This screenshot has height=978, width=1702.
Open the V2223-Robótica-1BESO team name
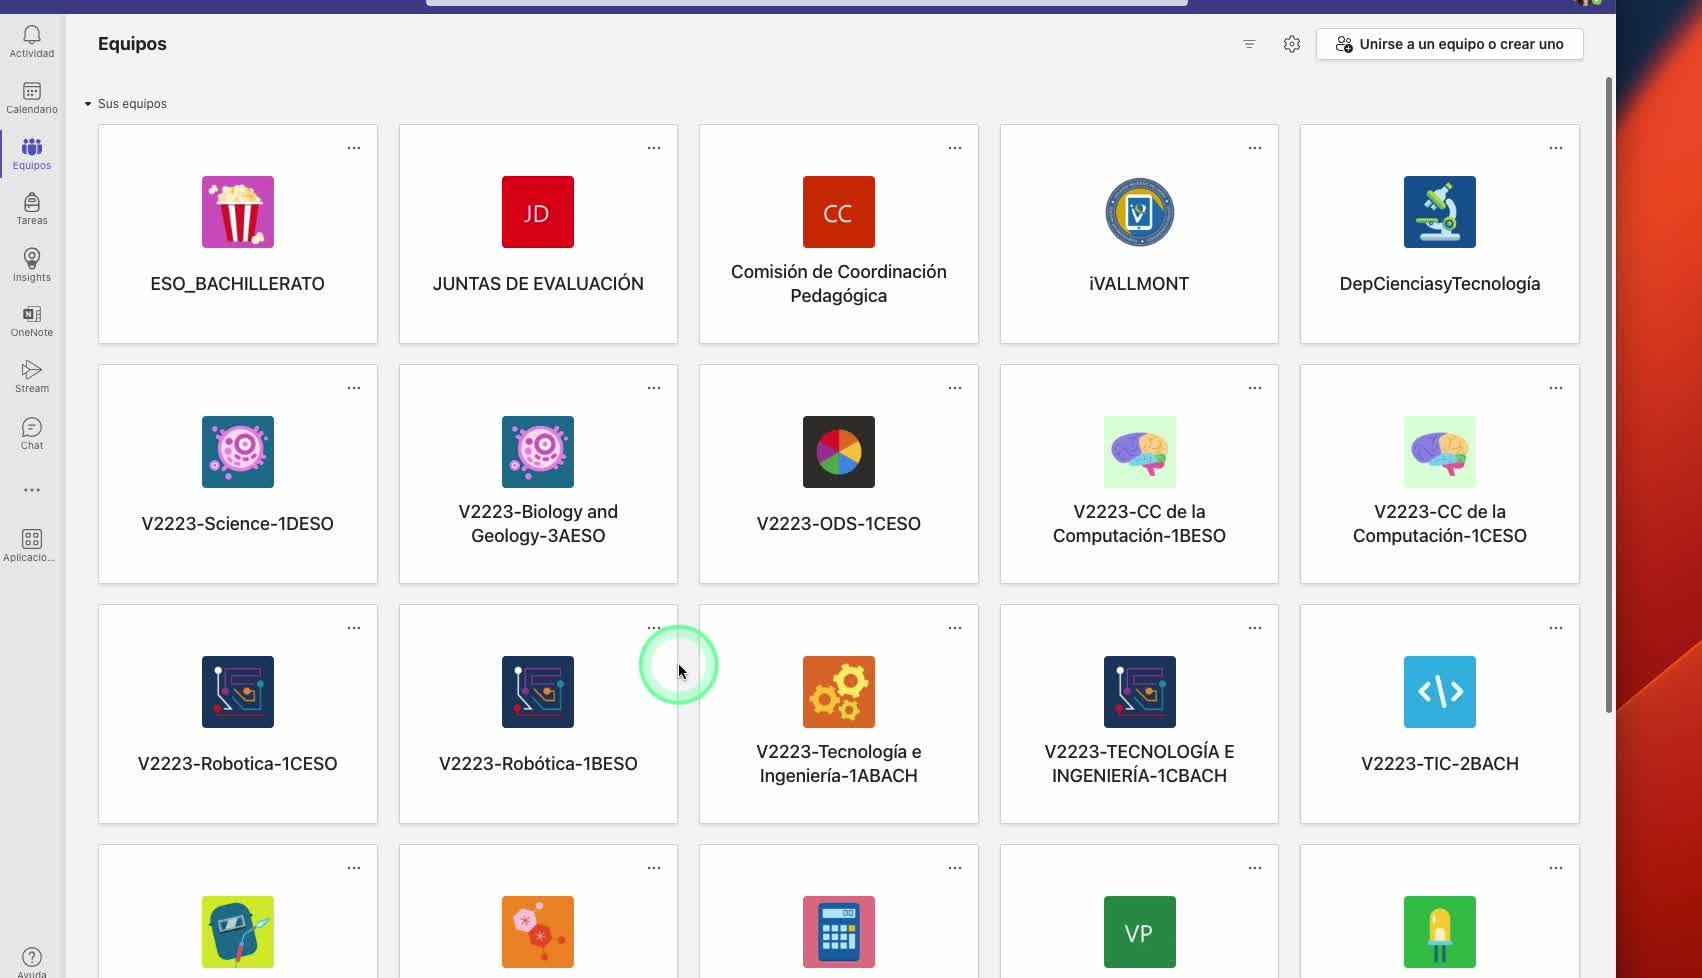pos(538,764)
